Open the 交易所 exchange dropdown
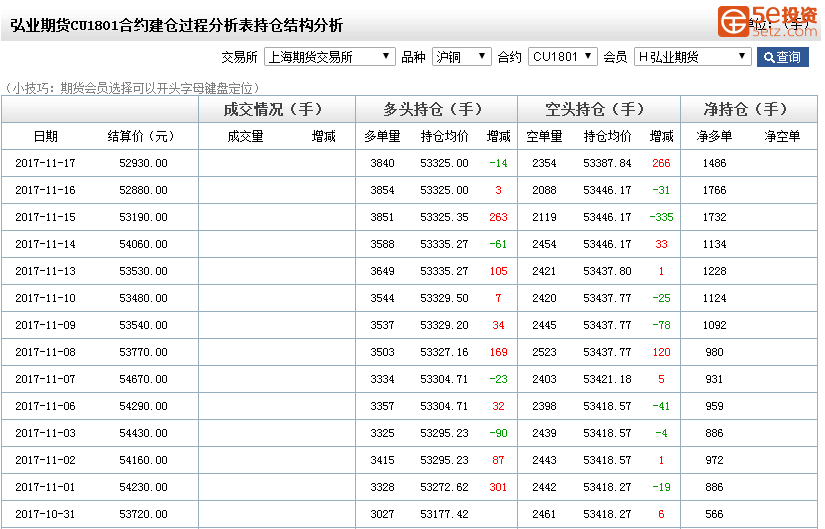 (329, 57)
